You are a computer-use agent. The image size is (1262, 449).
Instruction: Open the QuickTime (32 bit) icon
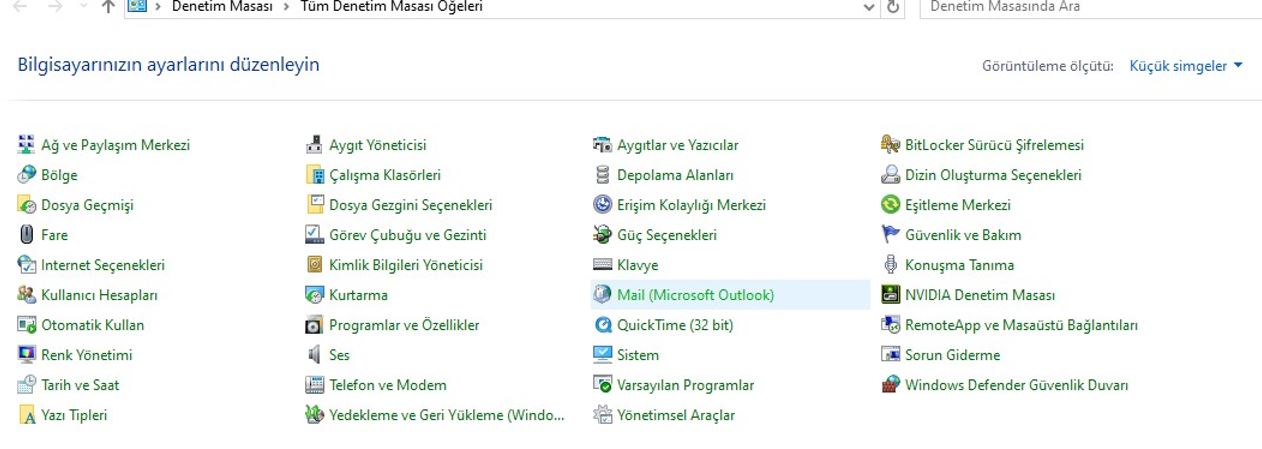coord(602,325)
